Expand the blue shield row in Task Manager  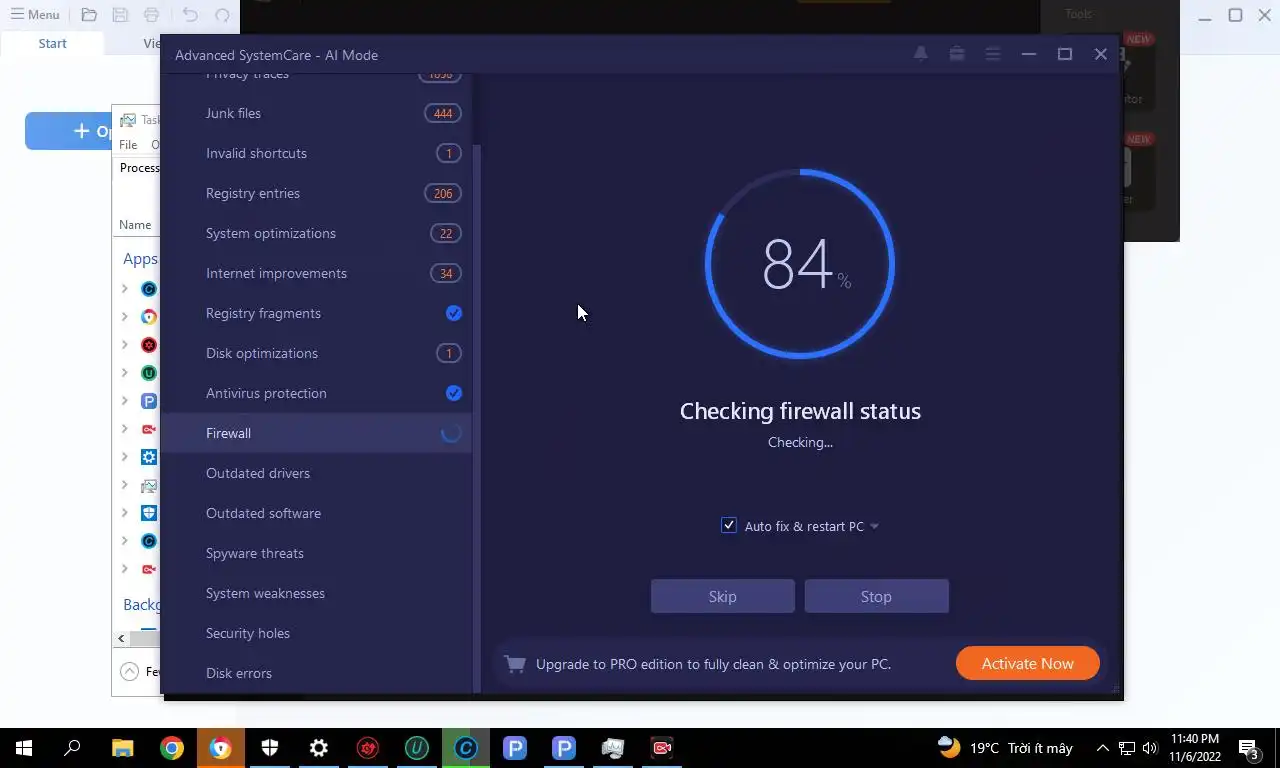tap(124, 513)
